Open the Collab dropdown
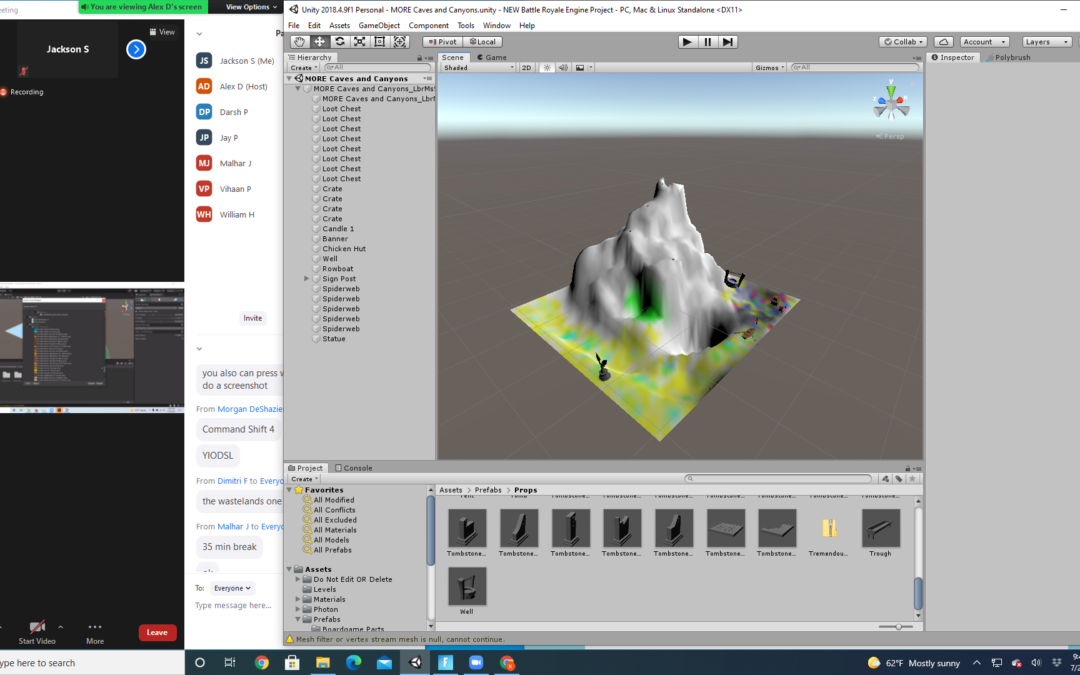1080x675 pixels. coord(903,42)
